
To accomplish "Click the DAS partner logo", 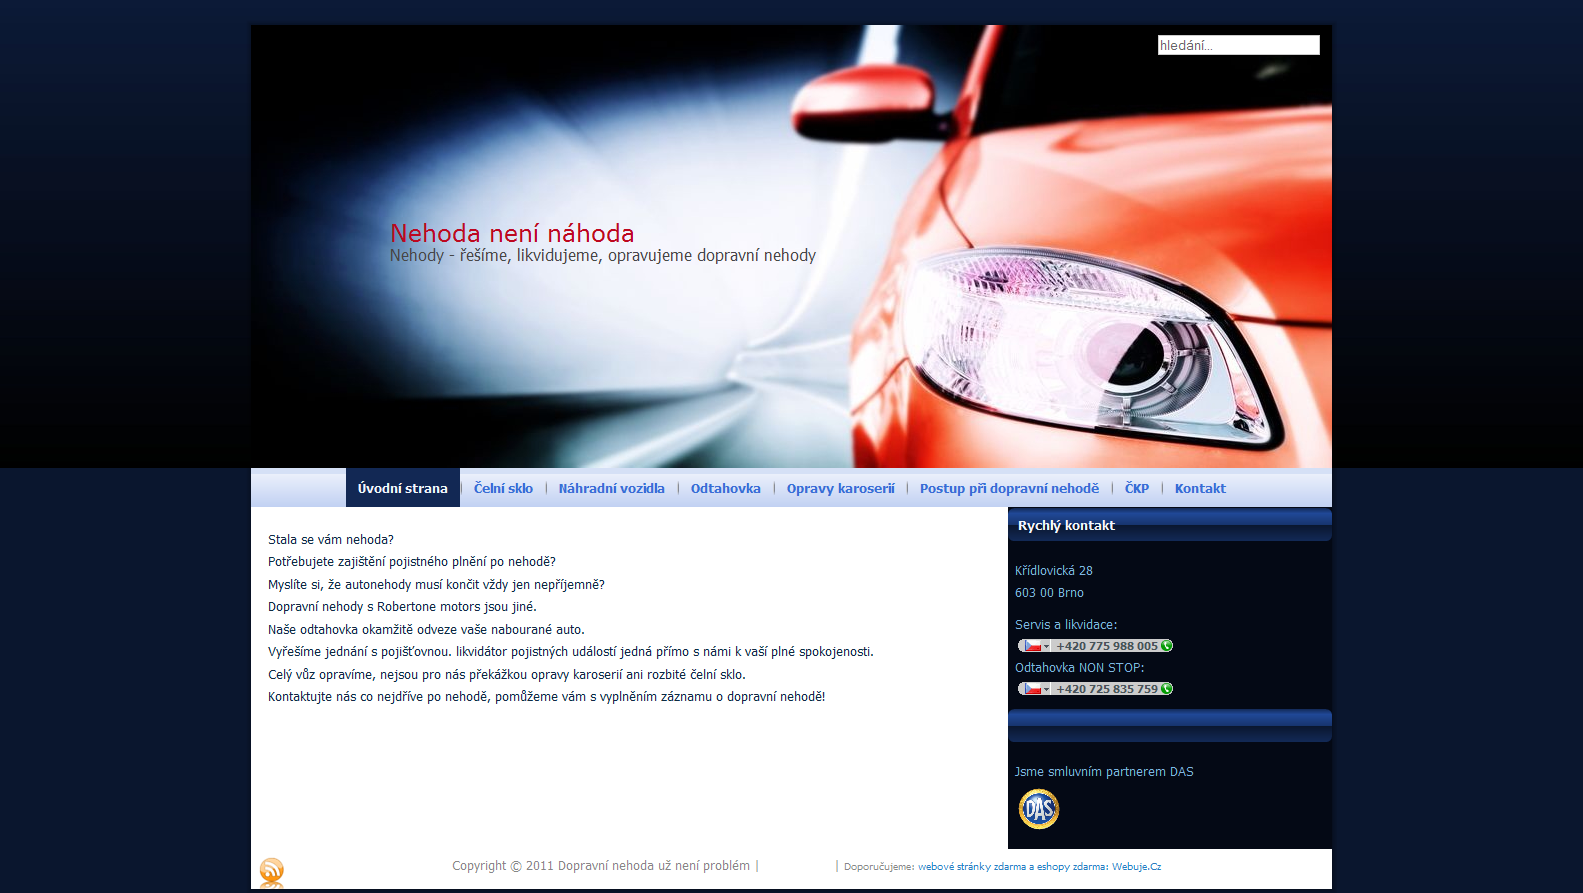I will click(1038, 809).
